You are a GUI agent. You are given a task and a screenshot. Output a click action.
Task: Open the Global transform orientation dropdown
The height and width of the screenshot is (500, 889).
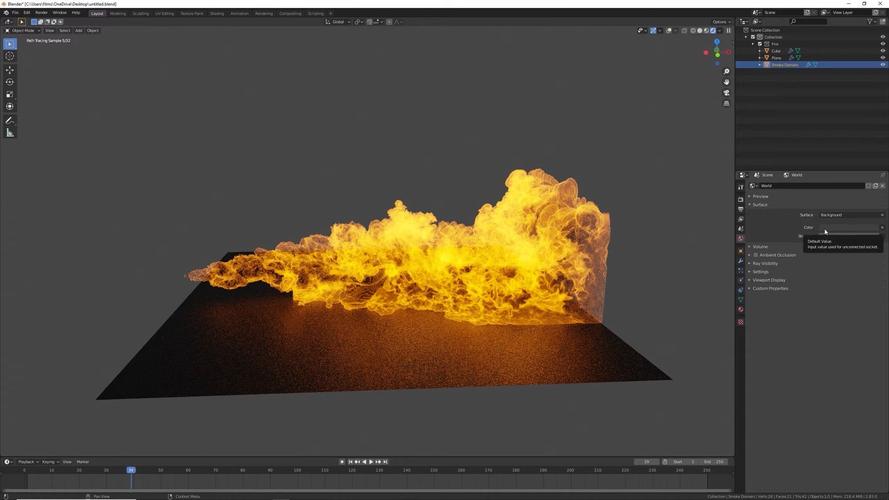337,22
